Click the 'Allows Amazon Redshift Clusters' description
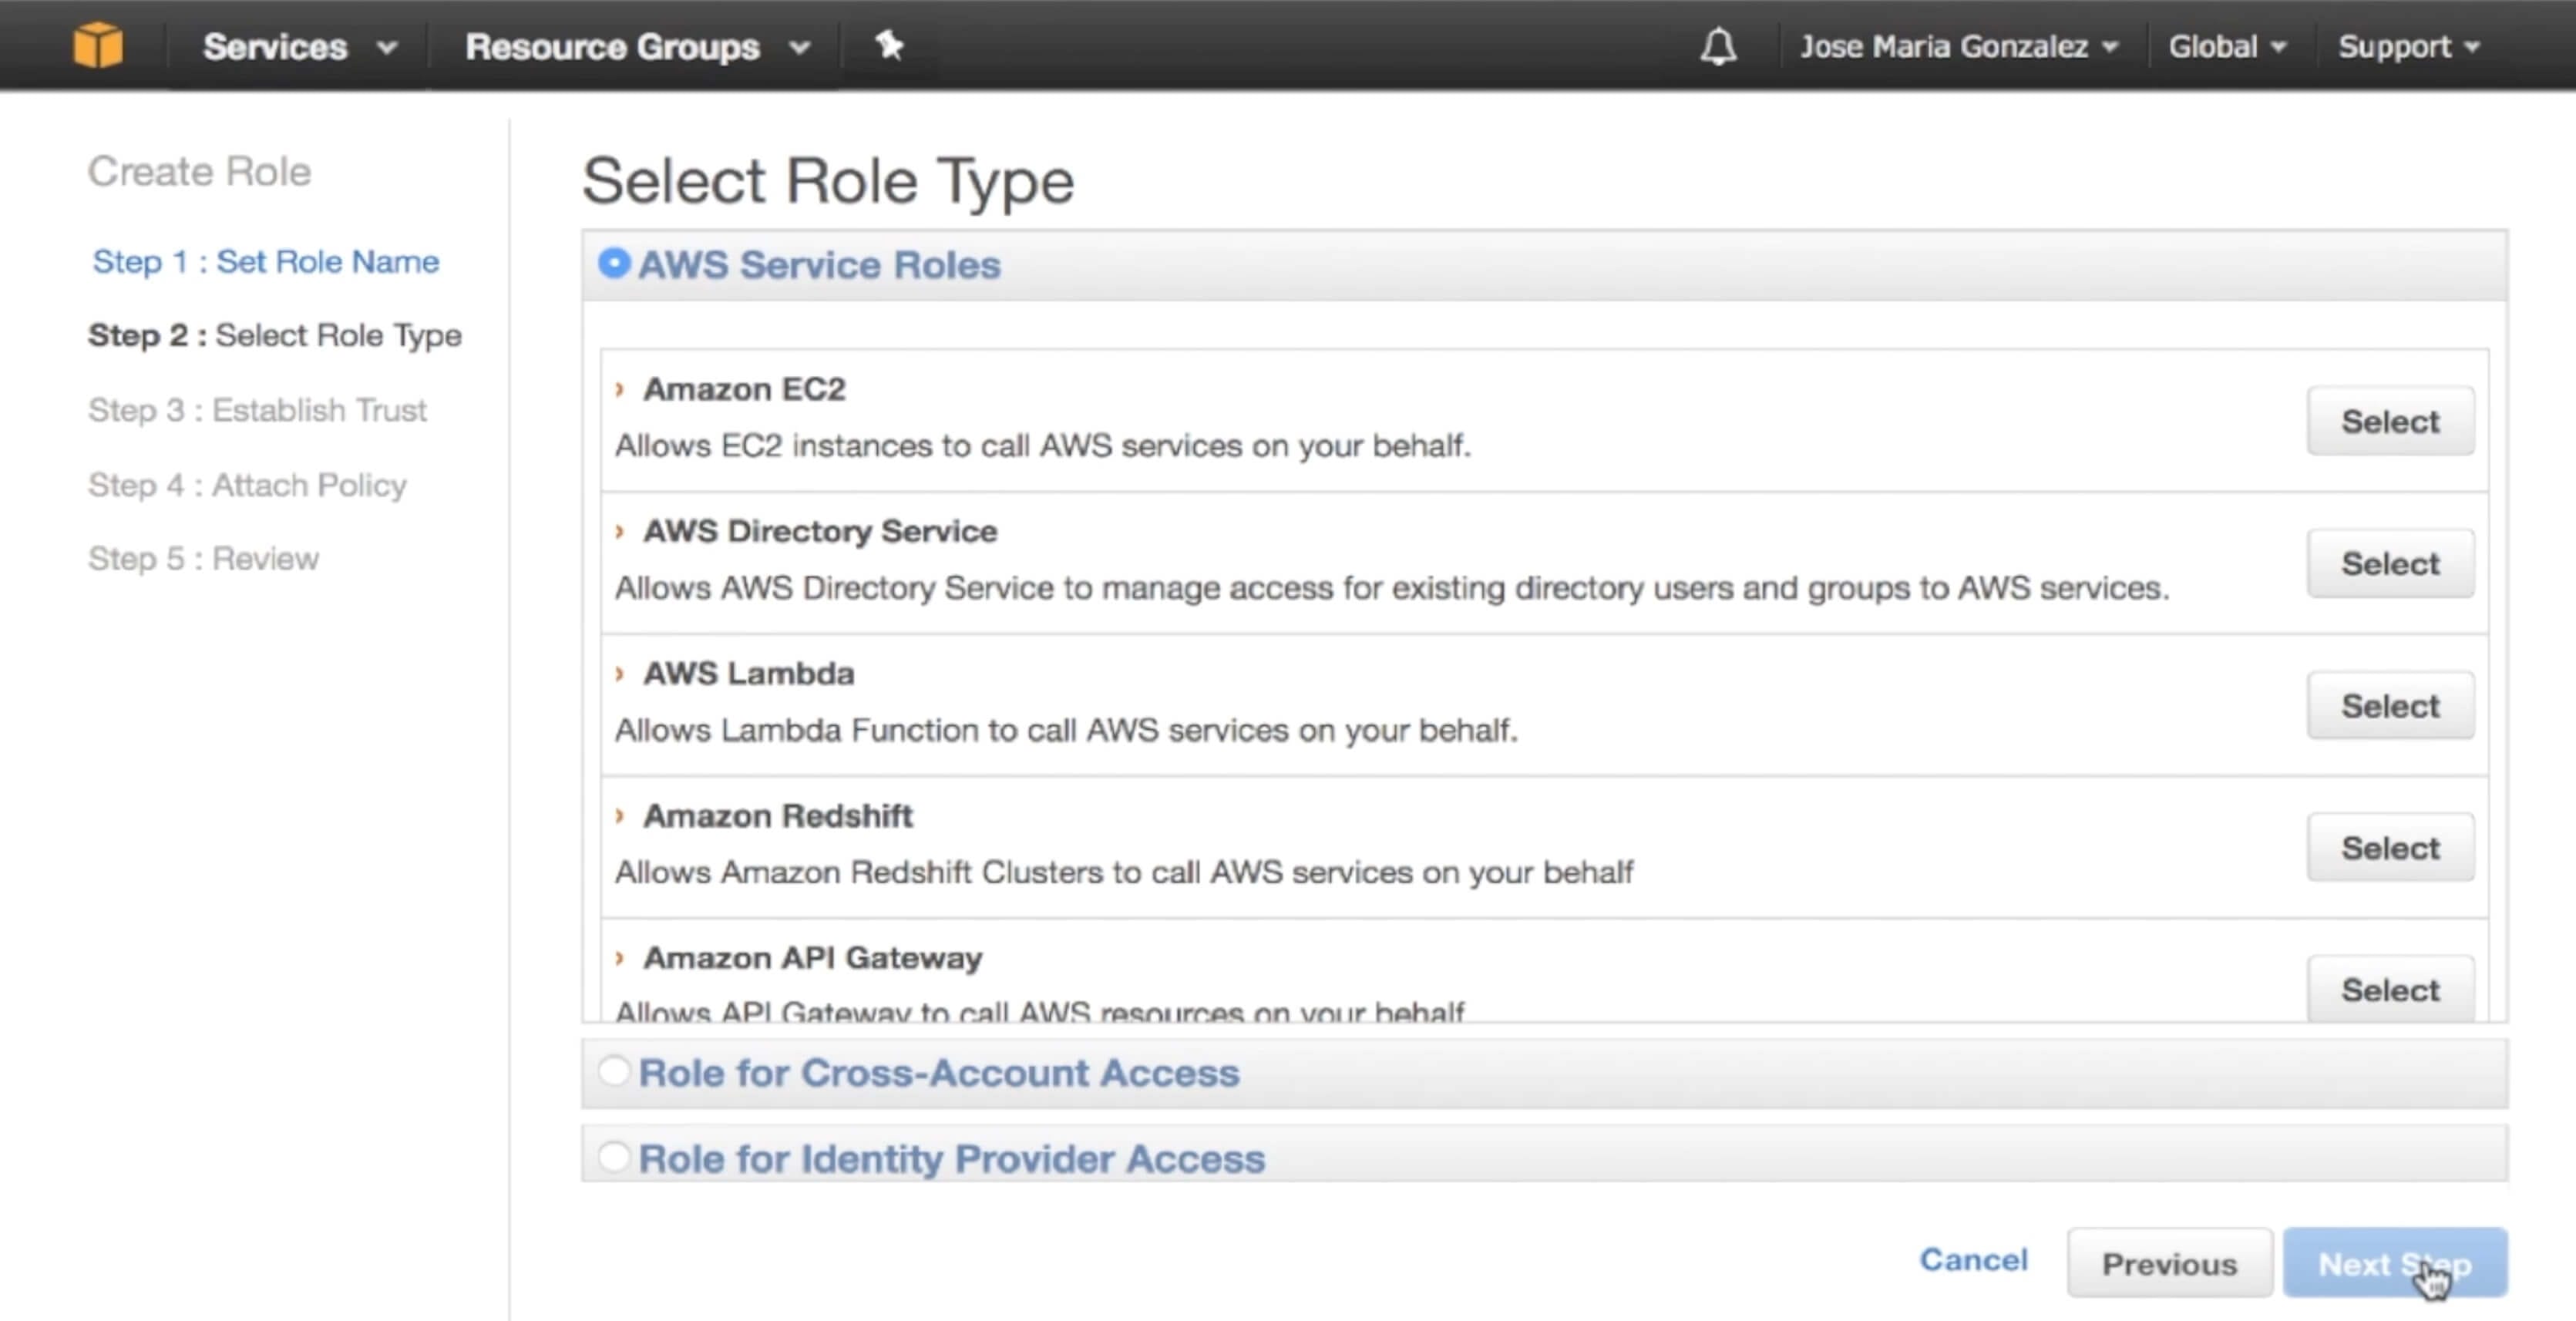2576x1321 pixels. point(1124,872)
